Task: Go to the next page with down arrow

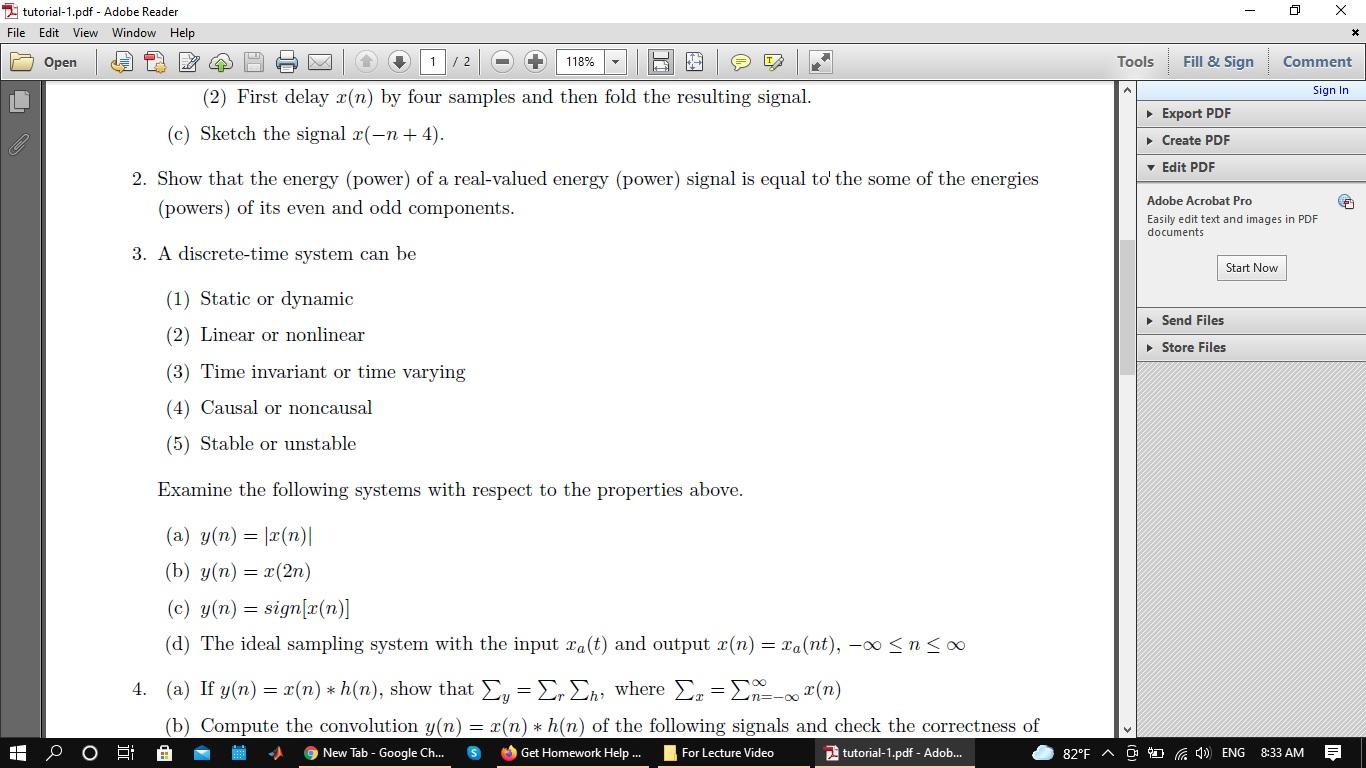Action: tap(399, 62)
